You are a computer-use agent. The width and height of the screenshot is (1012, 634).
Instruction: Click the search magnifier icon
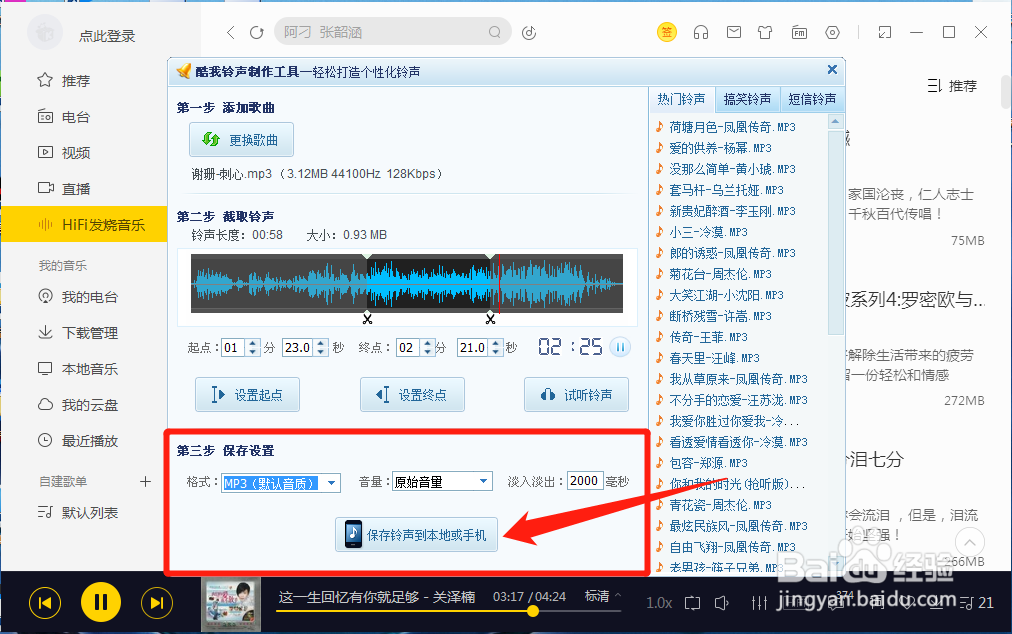coord(494,32)
